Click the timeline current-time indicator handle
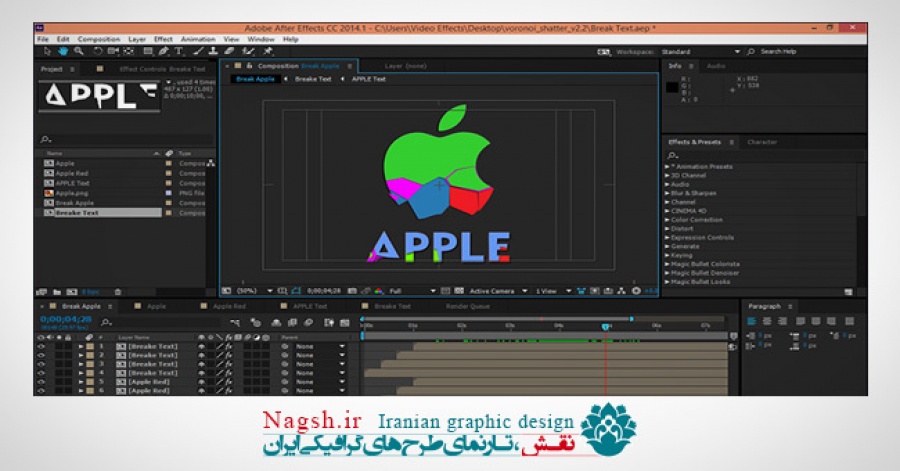 606,326
